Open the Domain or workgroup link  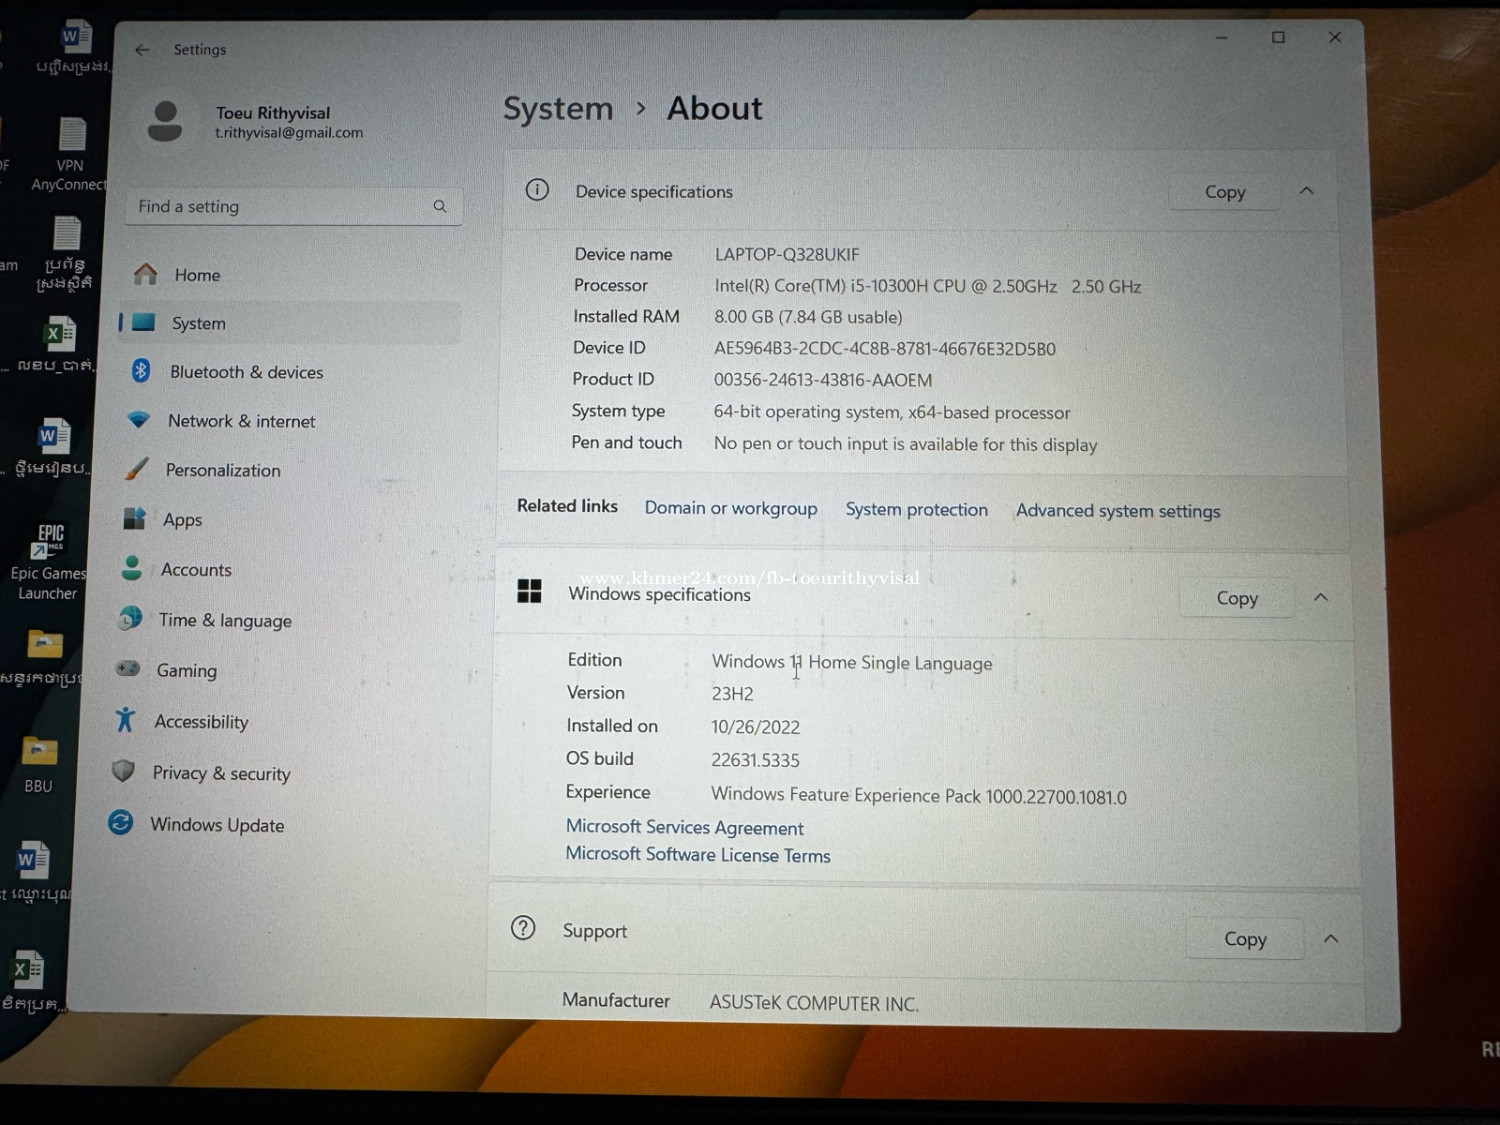point(731,508)
